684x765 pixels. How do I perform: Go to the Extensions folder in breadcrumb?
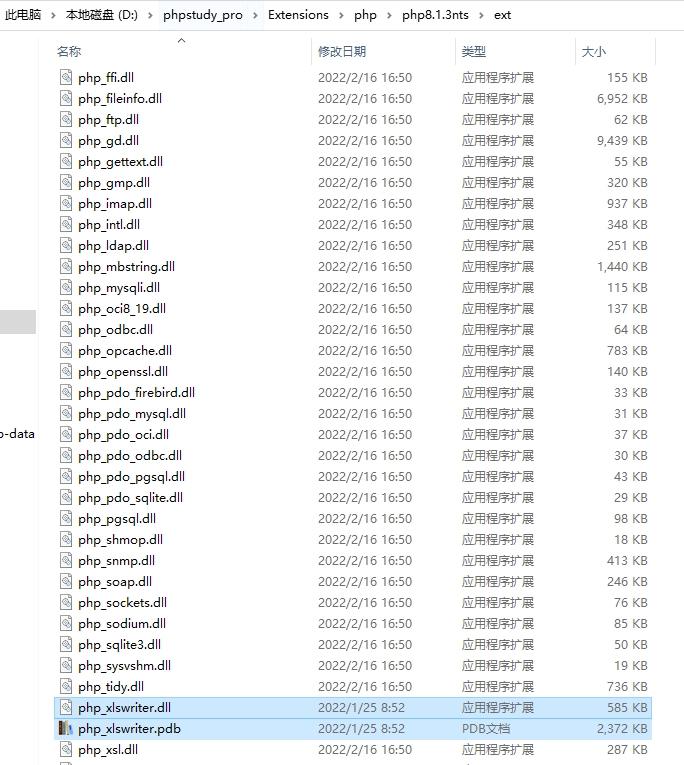tap(298, 15)
